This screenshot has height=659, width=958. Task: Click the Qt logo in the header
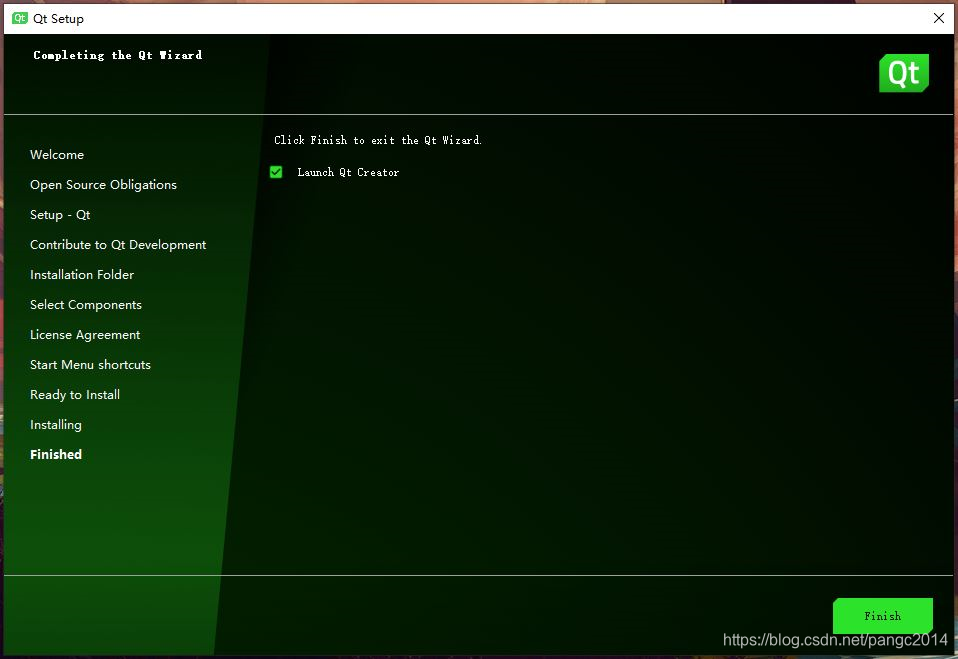point(904,73)
